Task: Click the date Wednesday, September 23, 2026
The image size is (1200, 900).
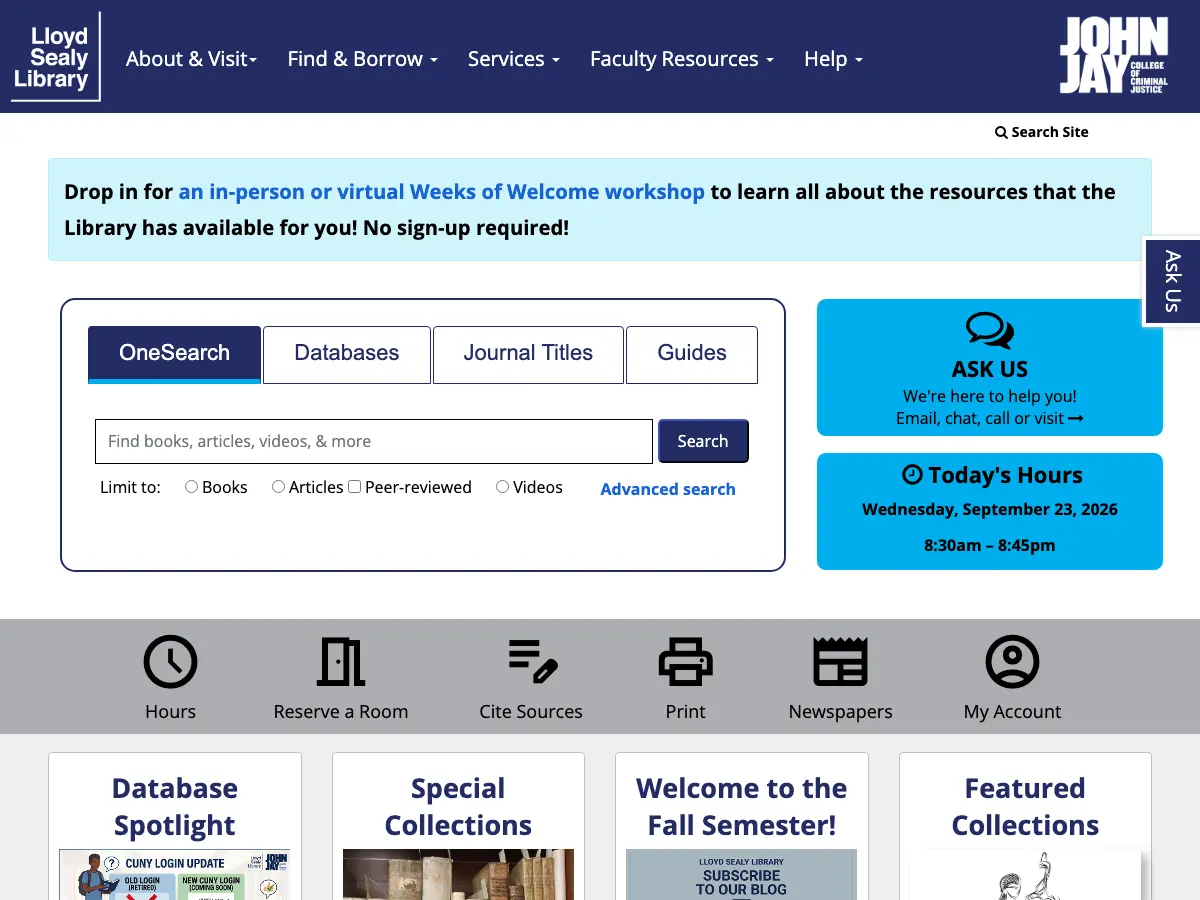Action: tap(990, 510)
